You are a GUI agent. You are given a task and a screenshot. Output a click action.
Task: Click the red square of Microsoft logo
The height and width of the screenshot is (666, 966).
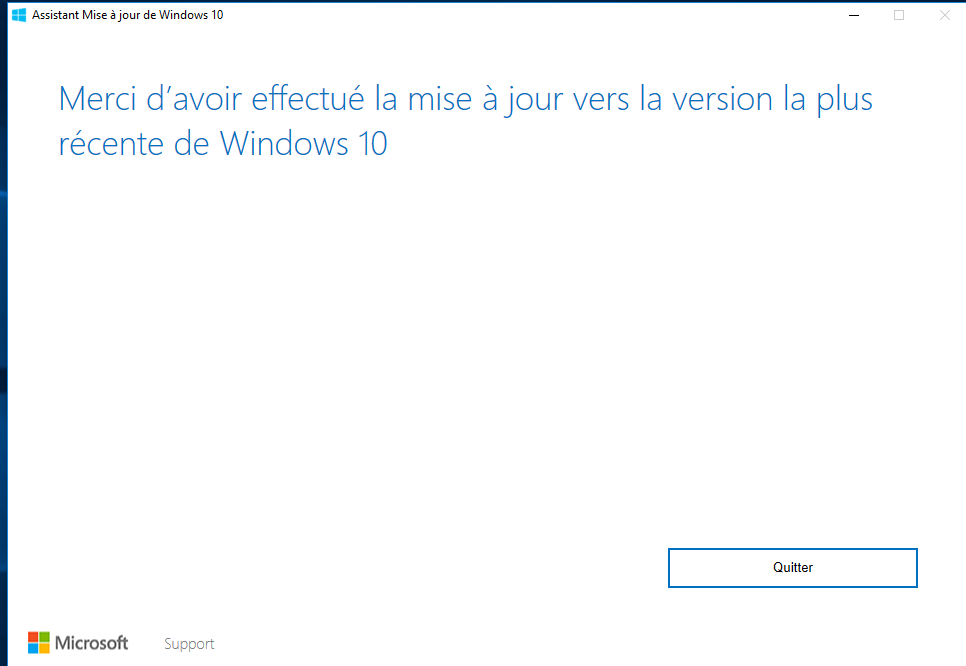[x=33, y=637]
